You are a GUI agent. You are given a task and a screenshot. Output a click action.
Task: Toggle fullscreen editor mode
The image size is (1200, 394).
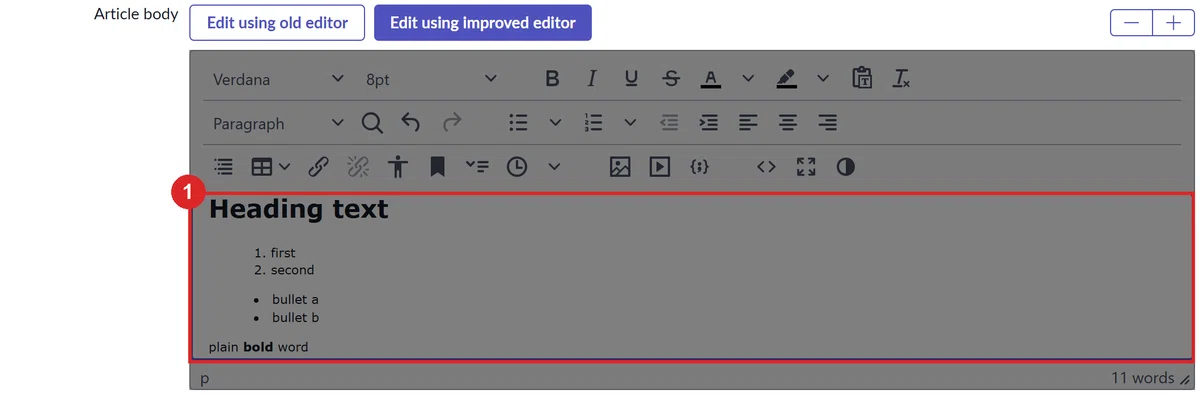[x=806, y=167]
